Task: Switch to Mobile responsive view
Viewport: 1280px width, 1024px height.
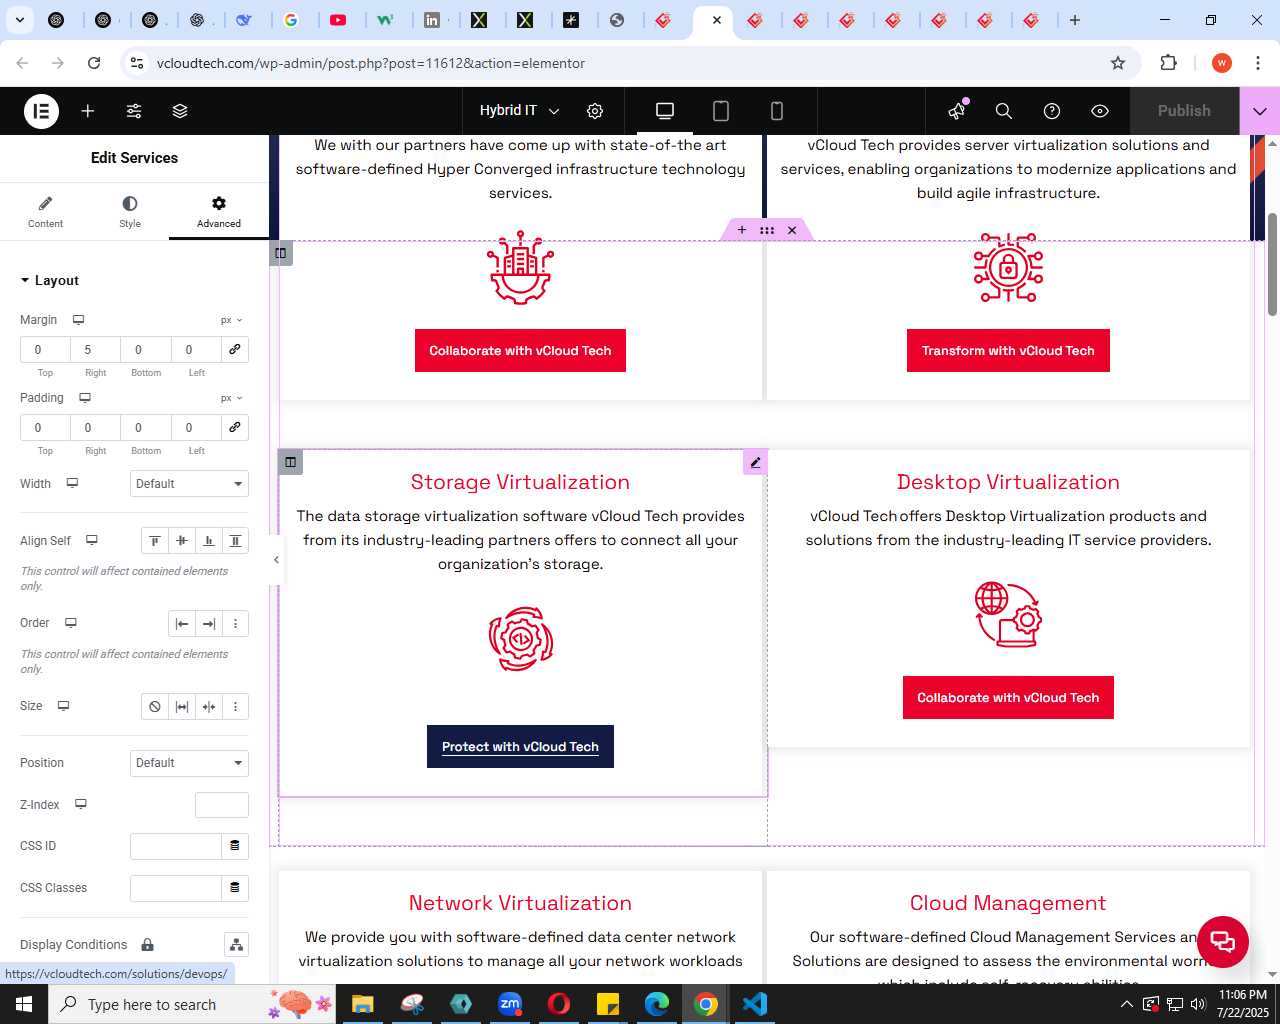Action: (777, 111)
